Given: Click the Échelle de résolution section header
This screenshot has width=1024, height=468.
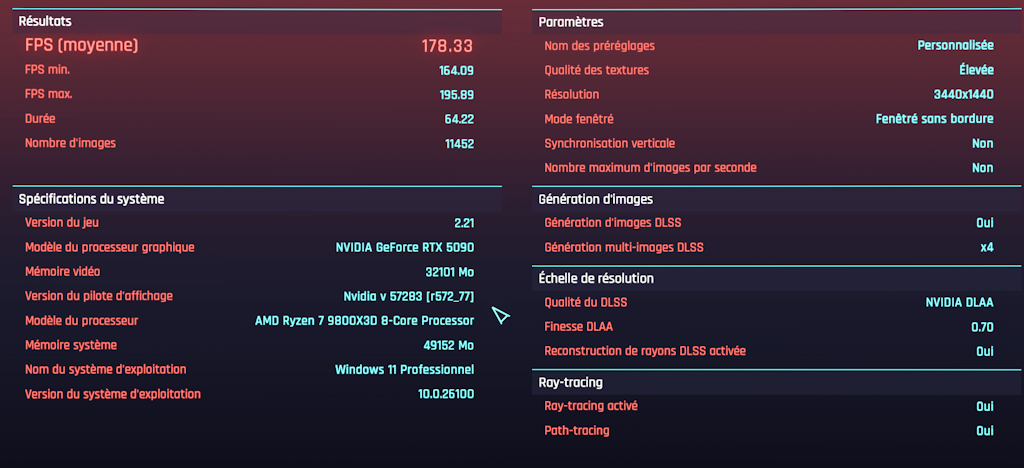Looking at the screenshot, I should tap(596, 278).
